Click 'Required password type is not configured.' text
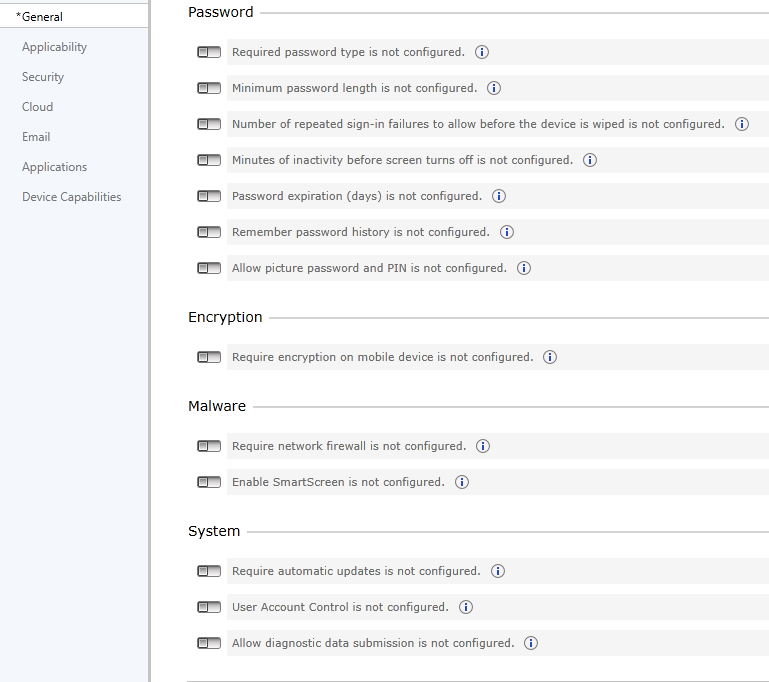The width and height of the screenshot is (769, 682). click(x=348, y=52)
